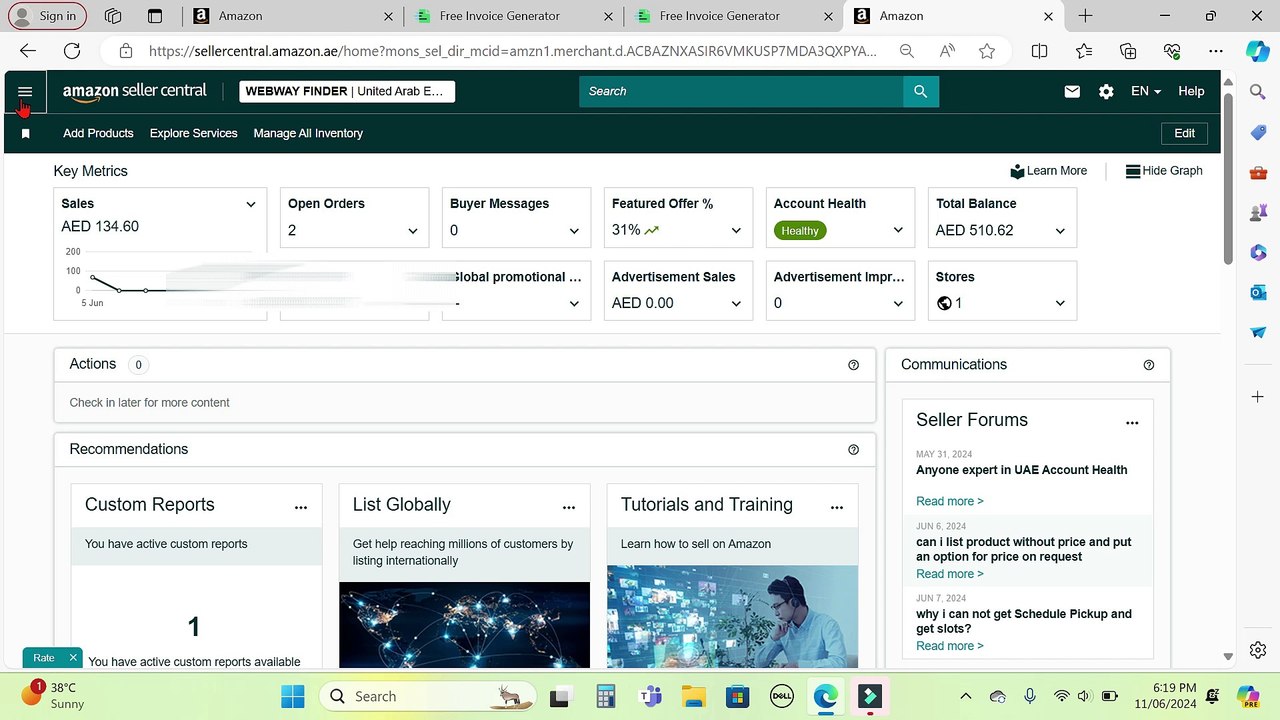
Task: Open the Tutorials and Training options menu
Action: [837, 507]
